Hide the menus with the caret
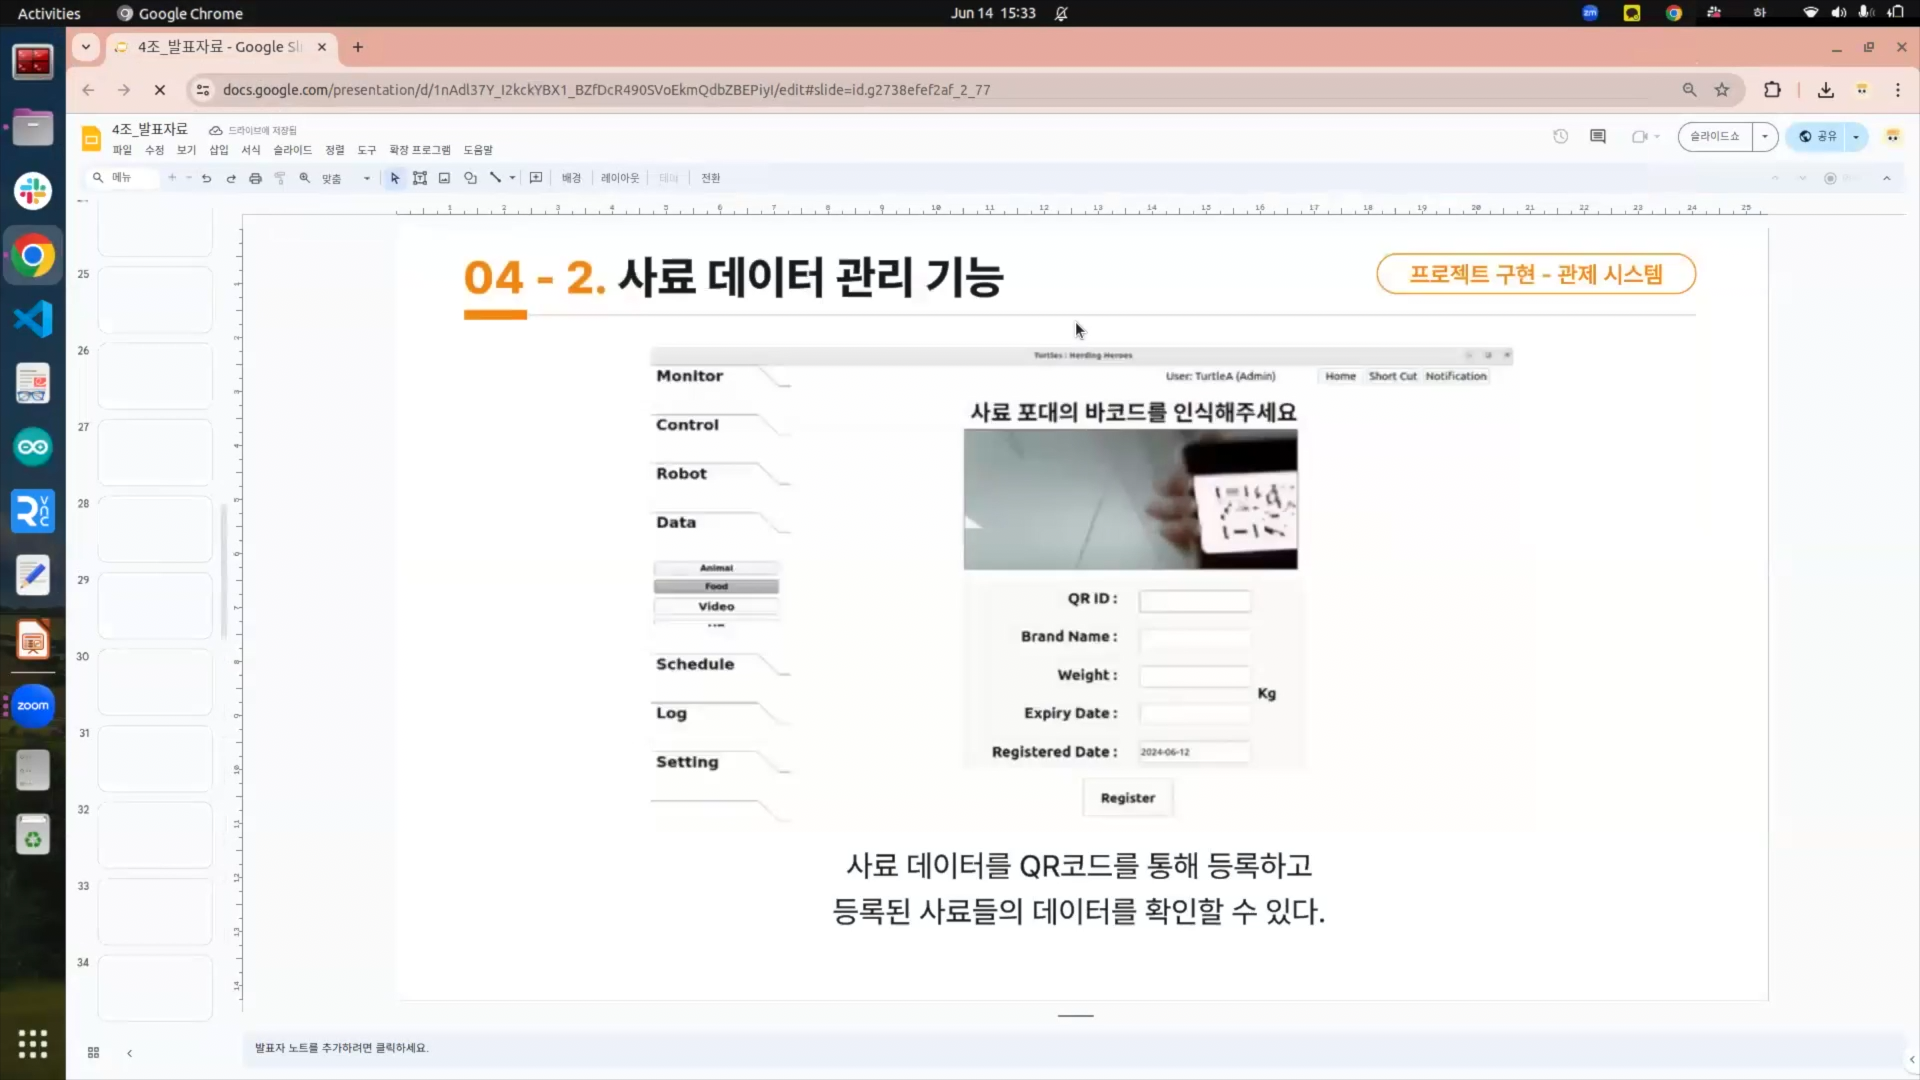 1887,178
